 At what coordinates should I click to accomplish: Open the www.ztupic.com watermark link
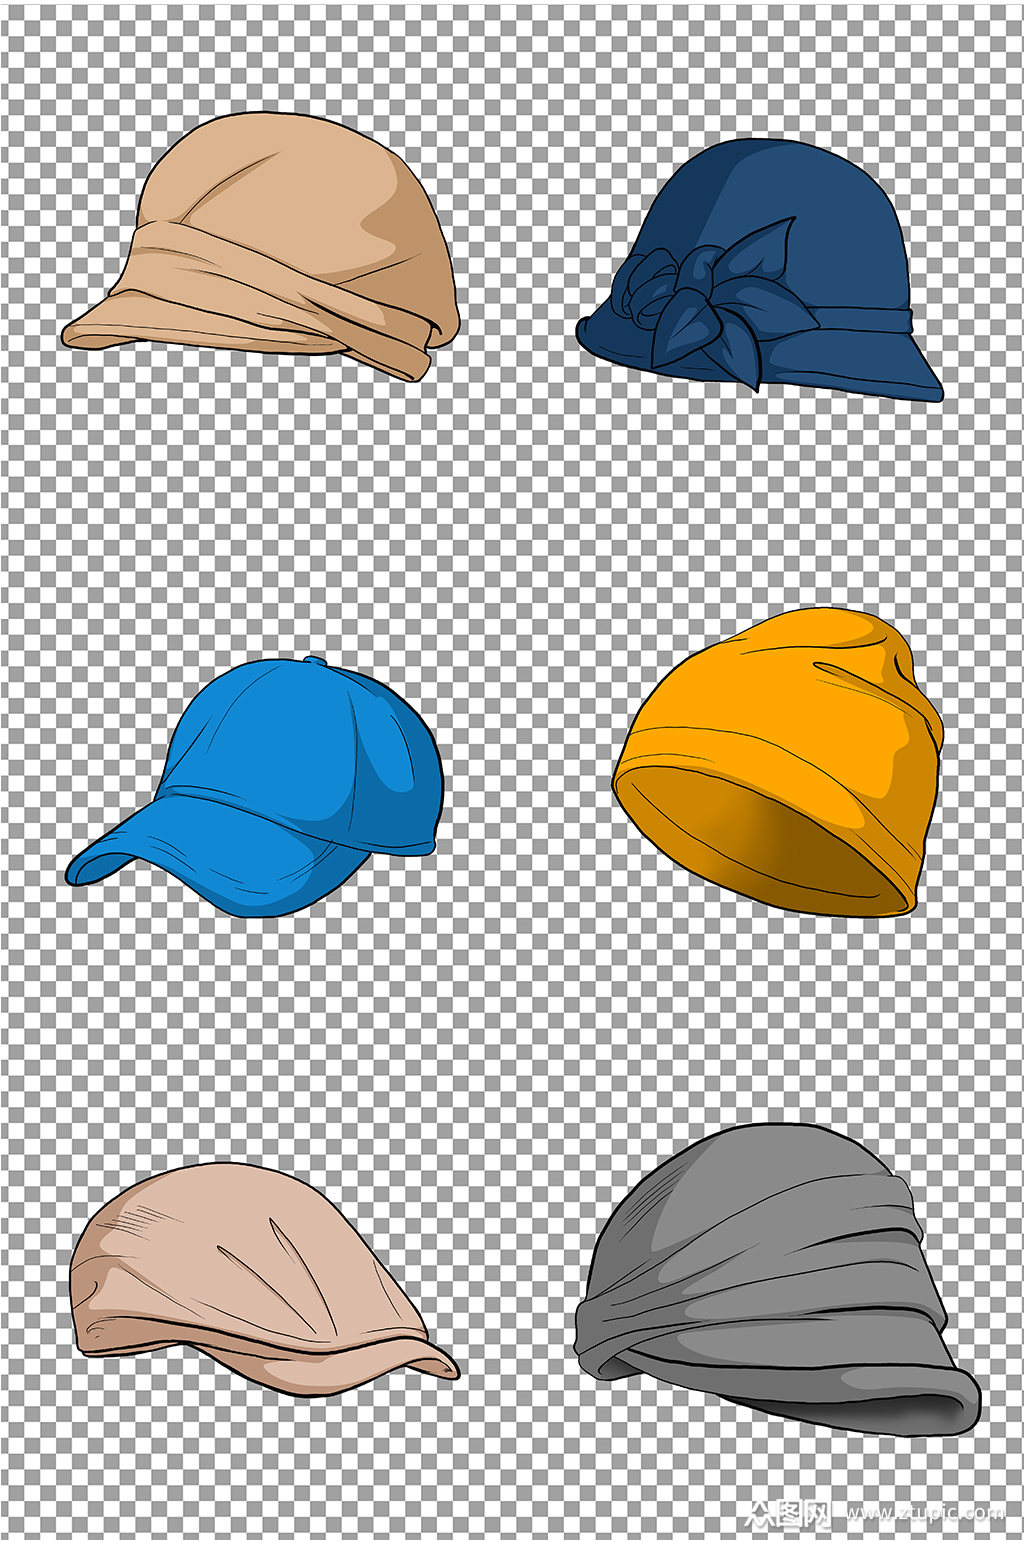coord(925,1513)
